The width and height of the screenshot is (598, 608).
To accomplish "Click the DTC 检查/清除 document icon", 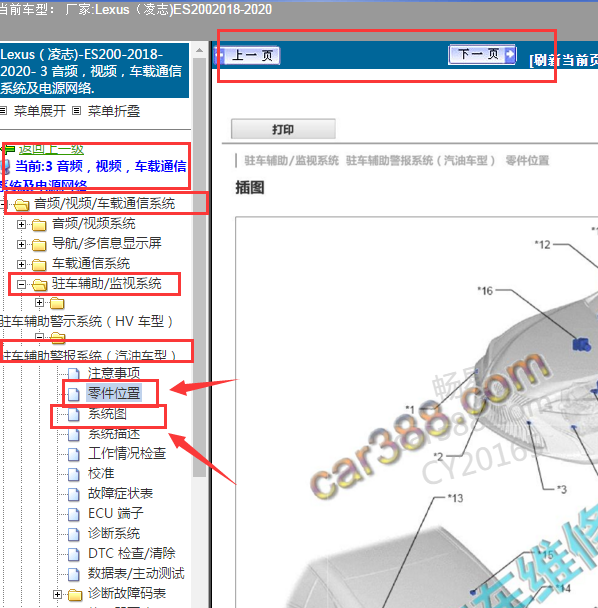I will tap(74, 554).
